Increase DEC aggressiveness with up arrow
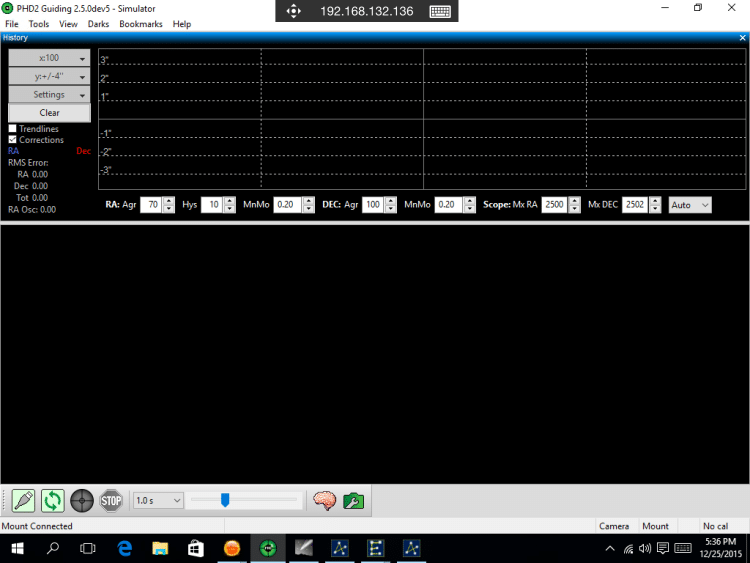The image size is (750, 563). tap(391, 201)
